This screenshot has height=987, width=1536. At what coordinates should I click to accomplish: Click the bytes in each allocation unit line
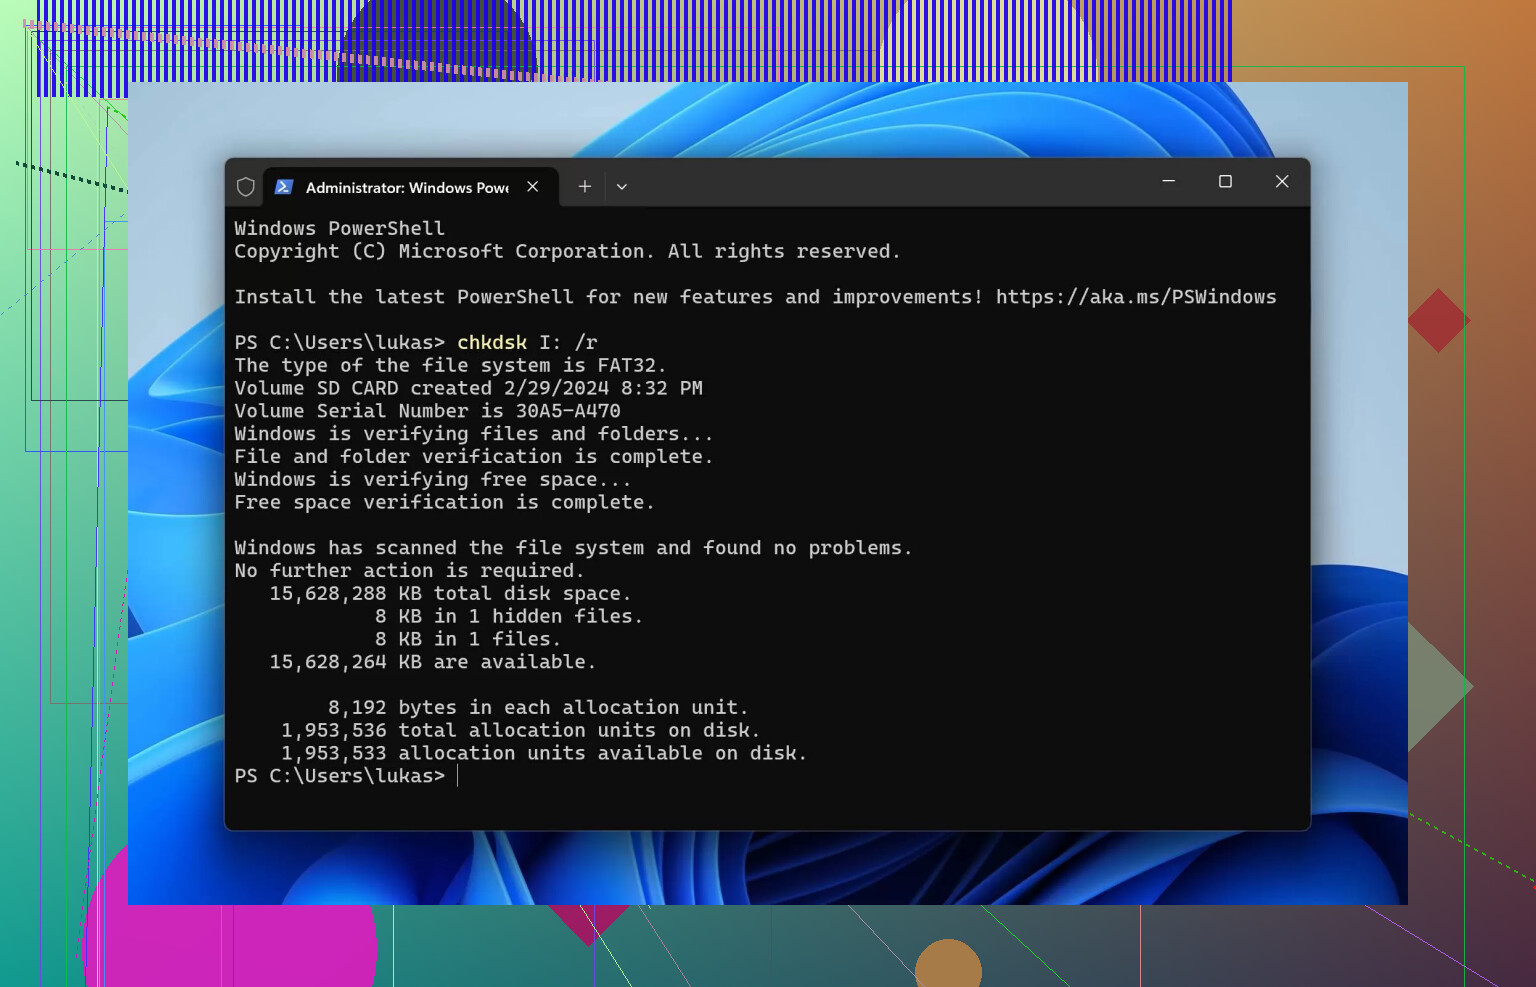coord(537,708)
